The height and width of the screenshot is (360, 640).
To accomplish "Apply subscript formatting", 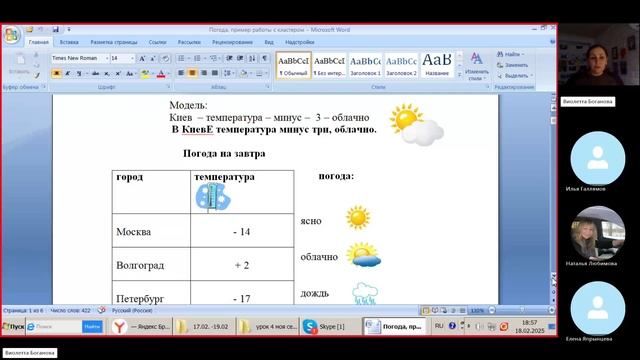I will [107, 73].
